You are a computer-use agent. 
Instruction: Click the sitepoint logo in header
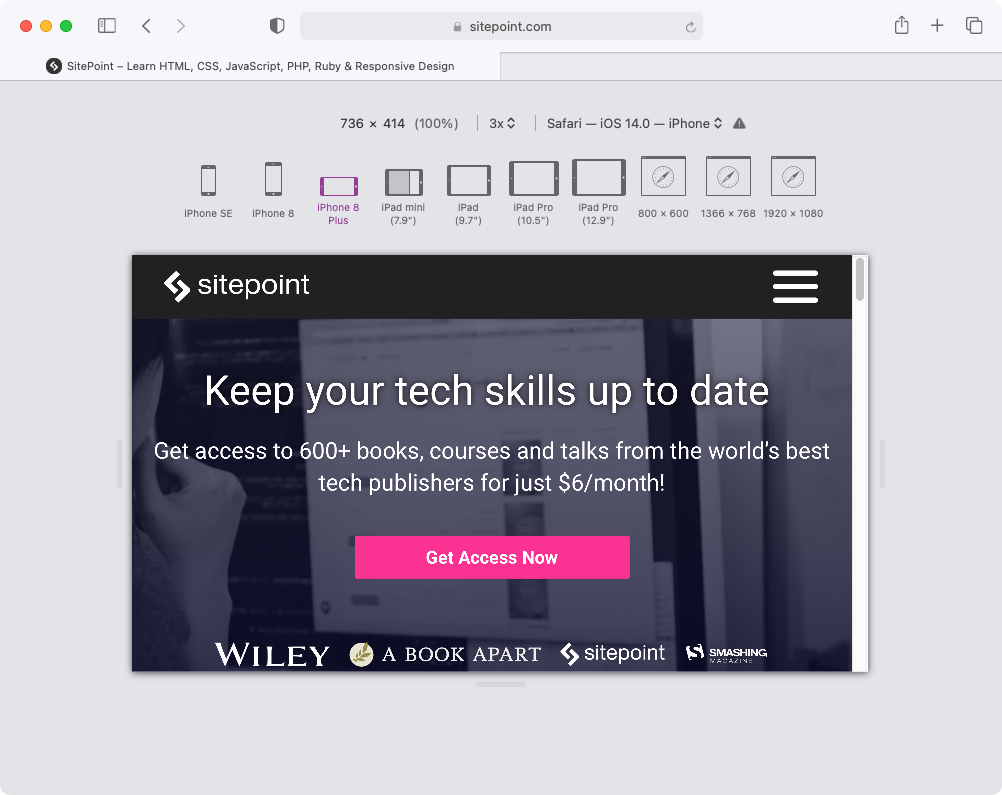pyautogui.click(x=236, y=286)
